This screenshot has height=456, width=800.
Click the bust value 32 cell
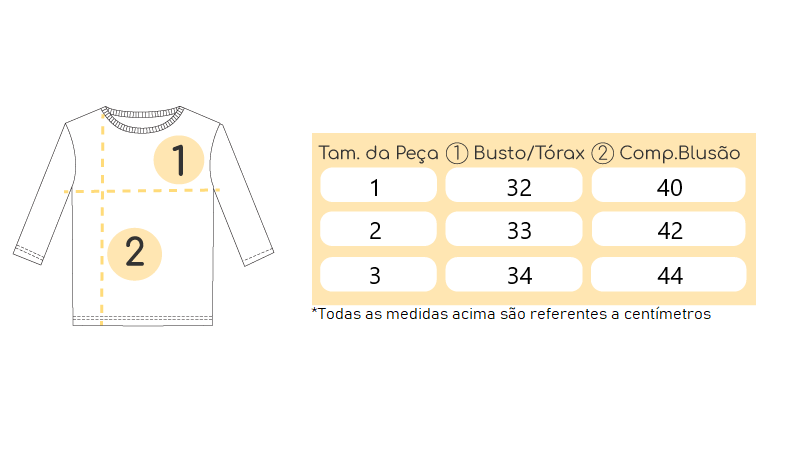tap(514, 185)
